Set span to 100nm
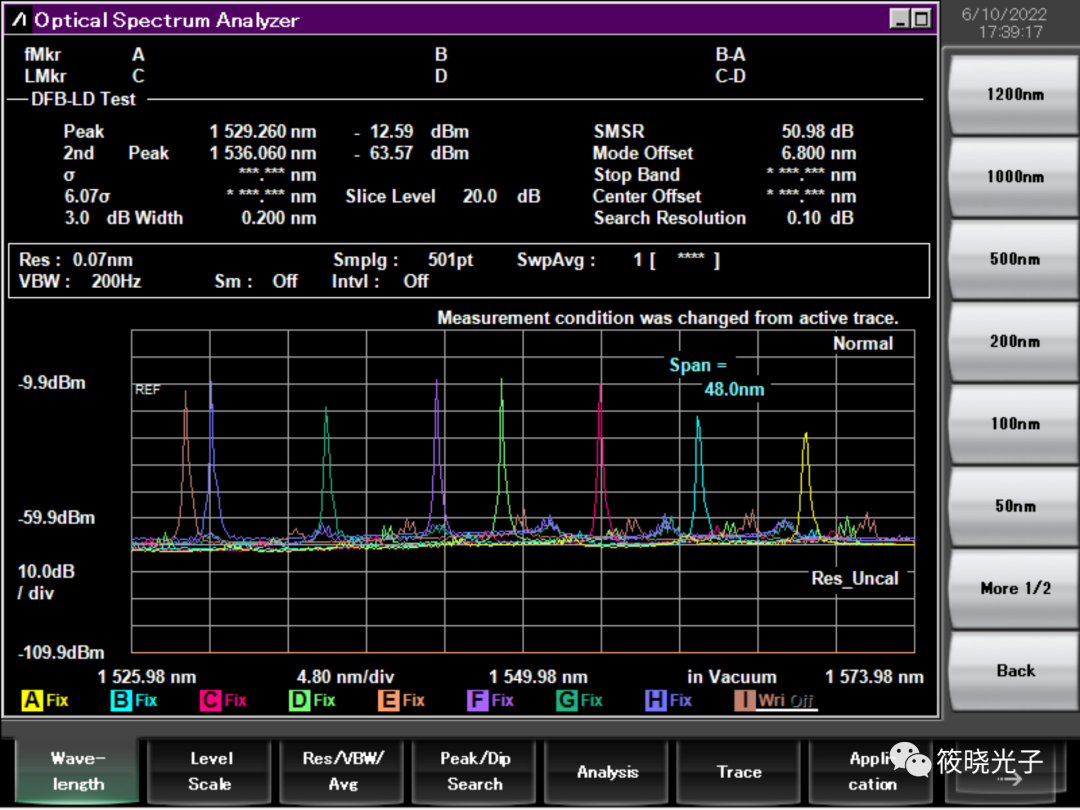Image resolution: width=1080 pixels, height=810 pixels. pos(1014,424)
